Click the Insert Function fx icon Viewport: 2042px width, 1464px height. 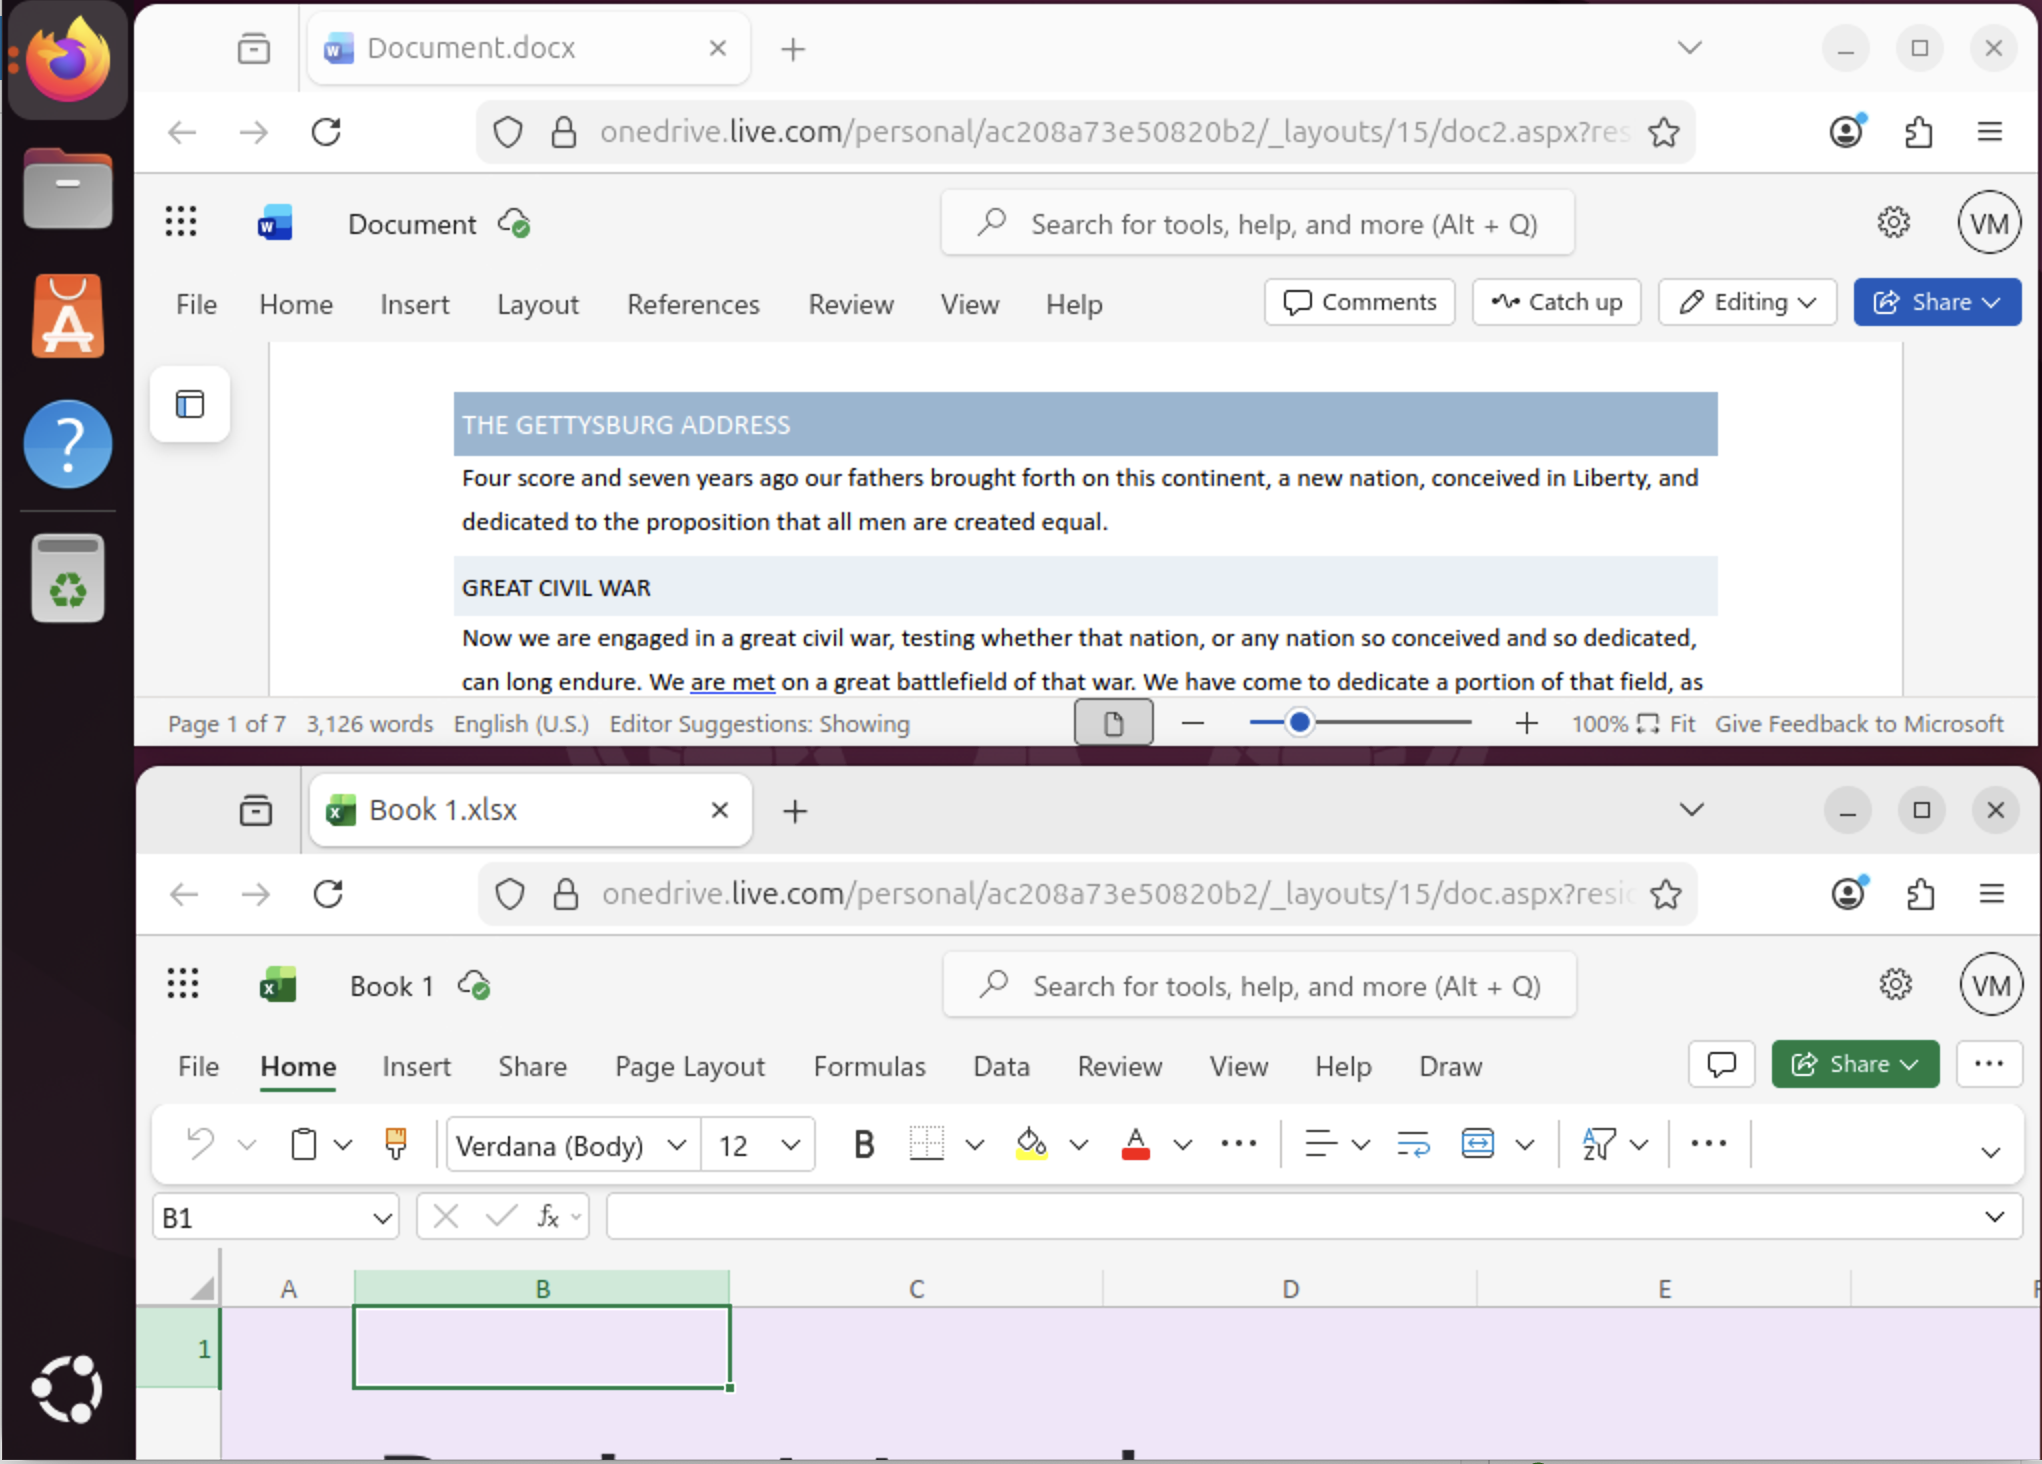coord(548,1217)
